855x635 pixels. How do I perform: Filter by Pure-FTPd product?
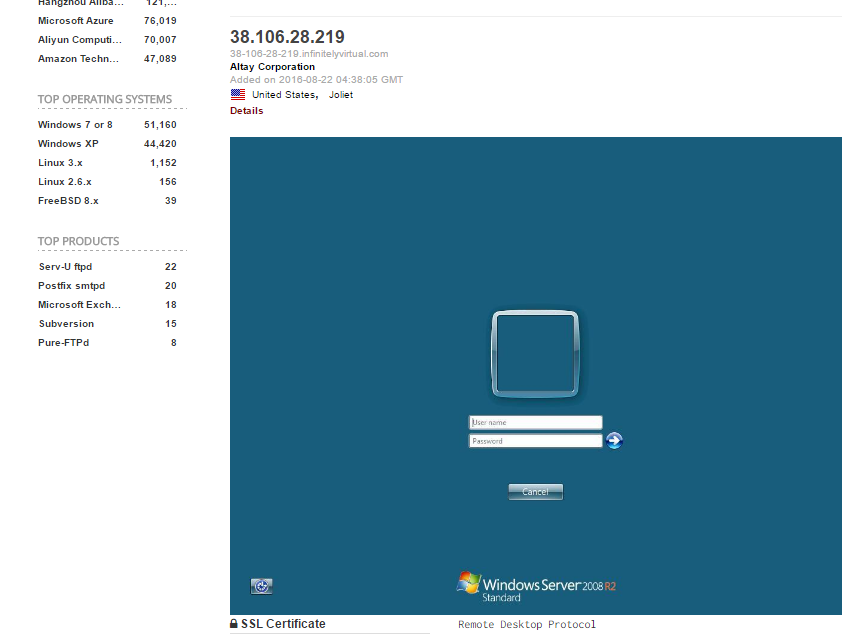click(x=63, y=343)
